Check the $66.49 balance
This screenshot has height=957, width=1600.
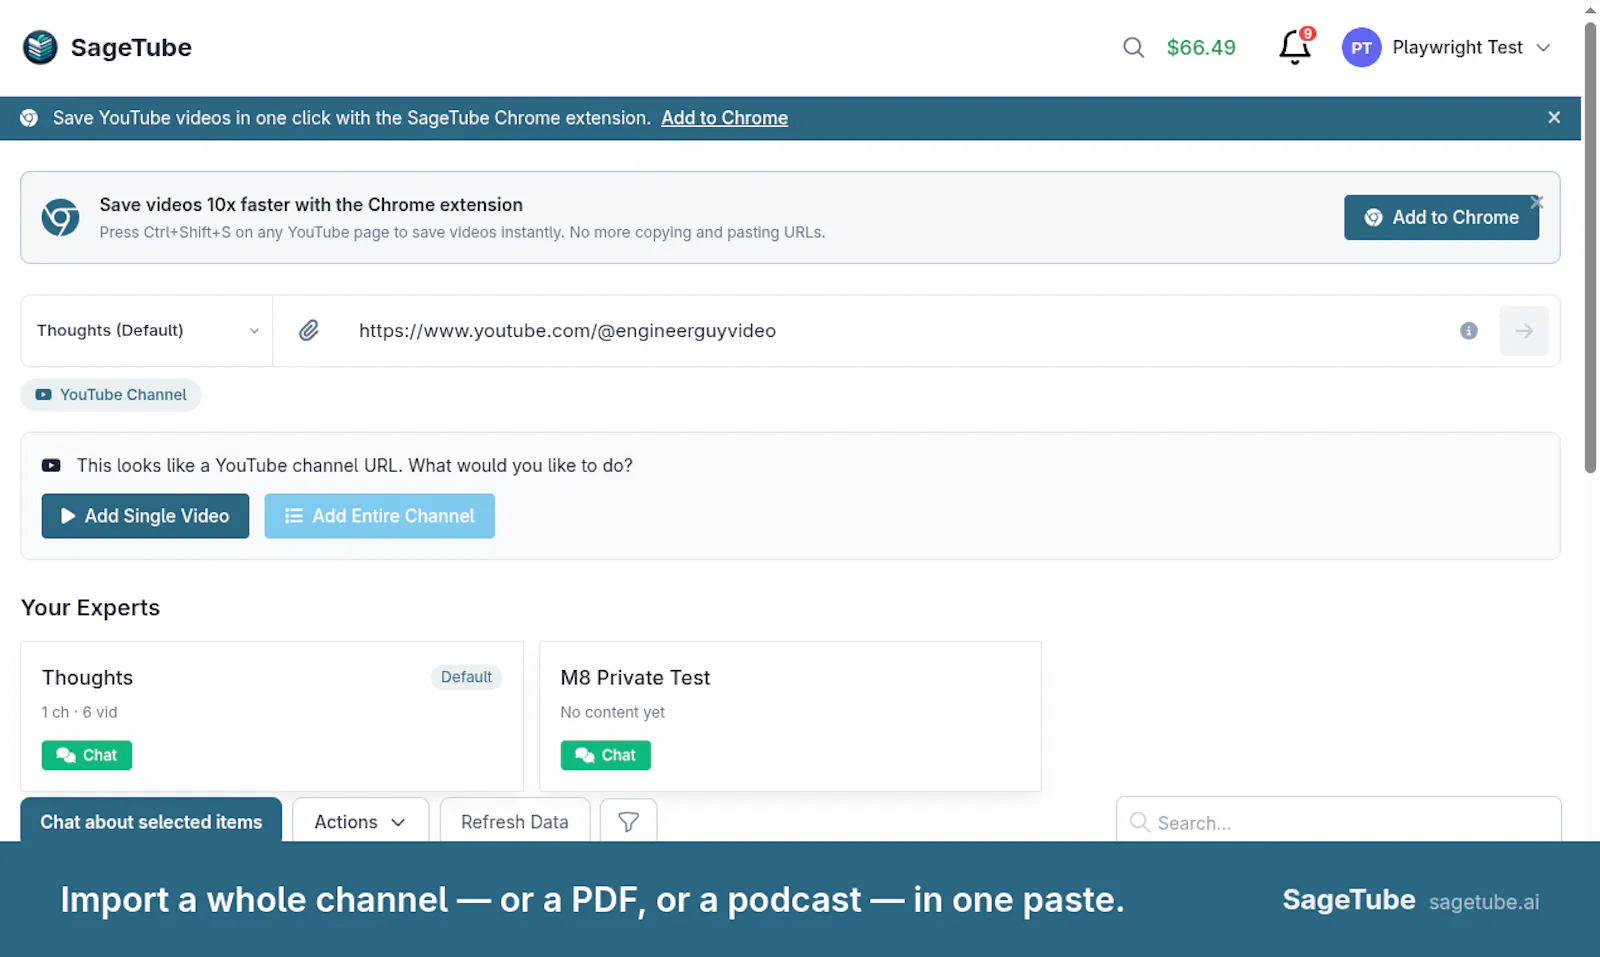point(1201,47)
